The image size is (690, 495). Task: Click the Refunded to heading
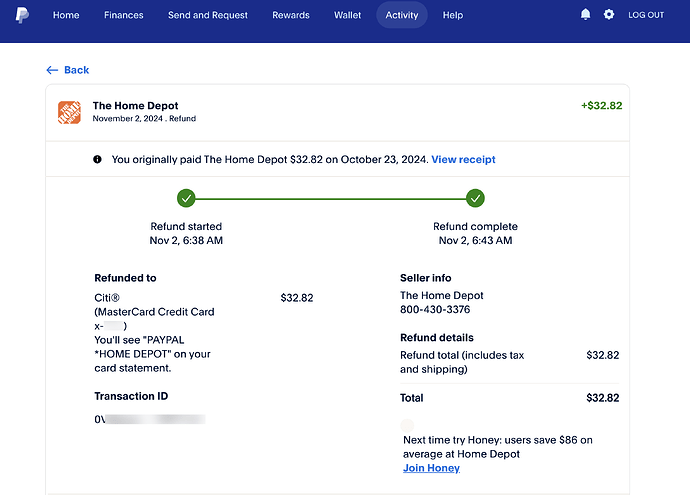point(125,278)
